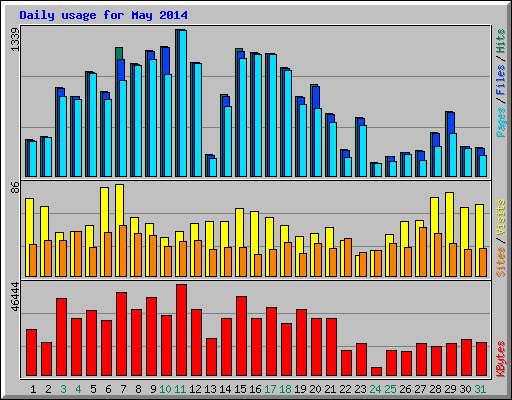Image resolution: width=512 pixels, height=400 pixels.
Task: Click day 19 on the x-axis
Action: (x=300, y=389)
